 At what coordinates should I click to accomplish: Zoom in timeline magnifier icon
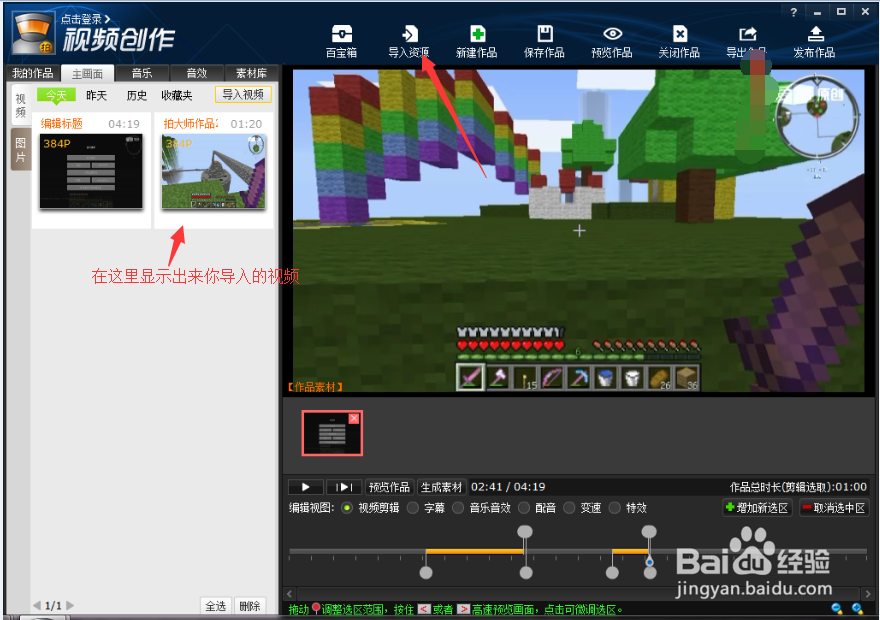pyautogui.click(x=857, y=608)
